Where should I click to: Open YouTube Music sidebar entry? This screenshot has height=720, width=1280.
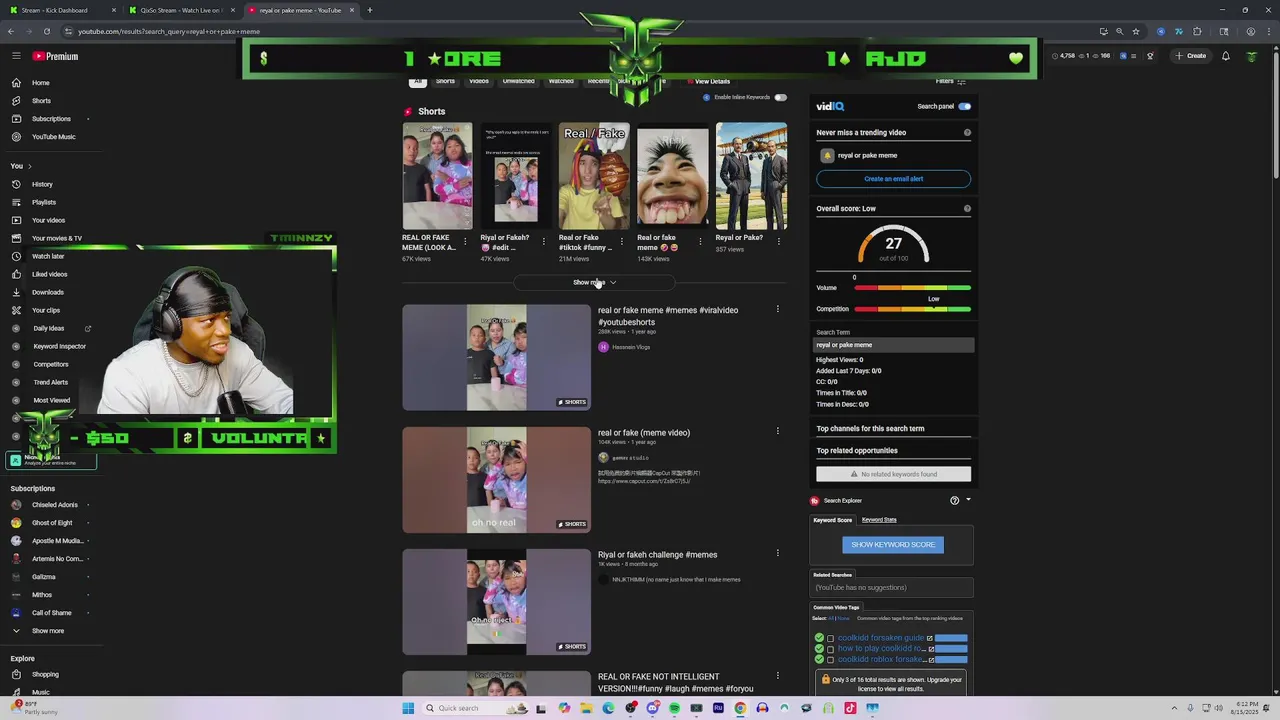[53, 137]
